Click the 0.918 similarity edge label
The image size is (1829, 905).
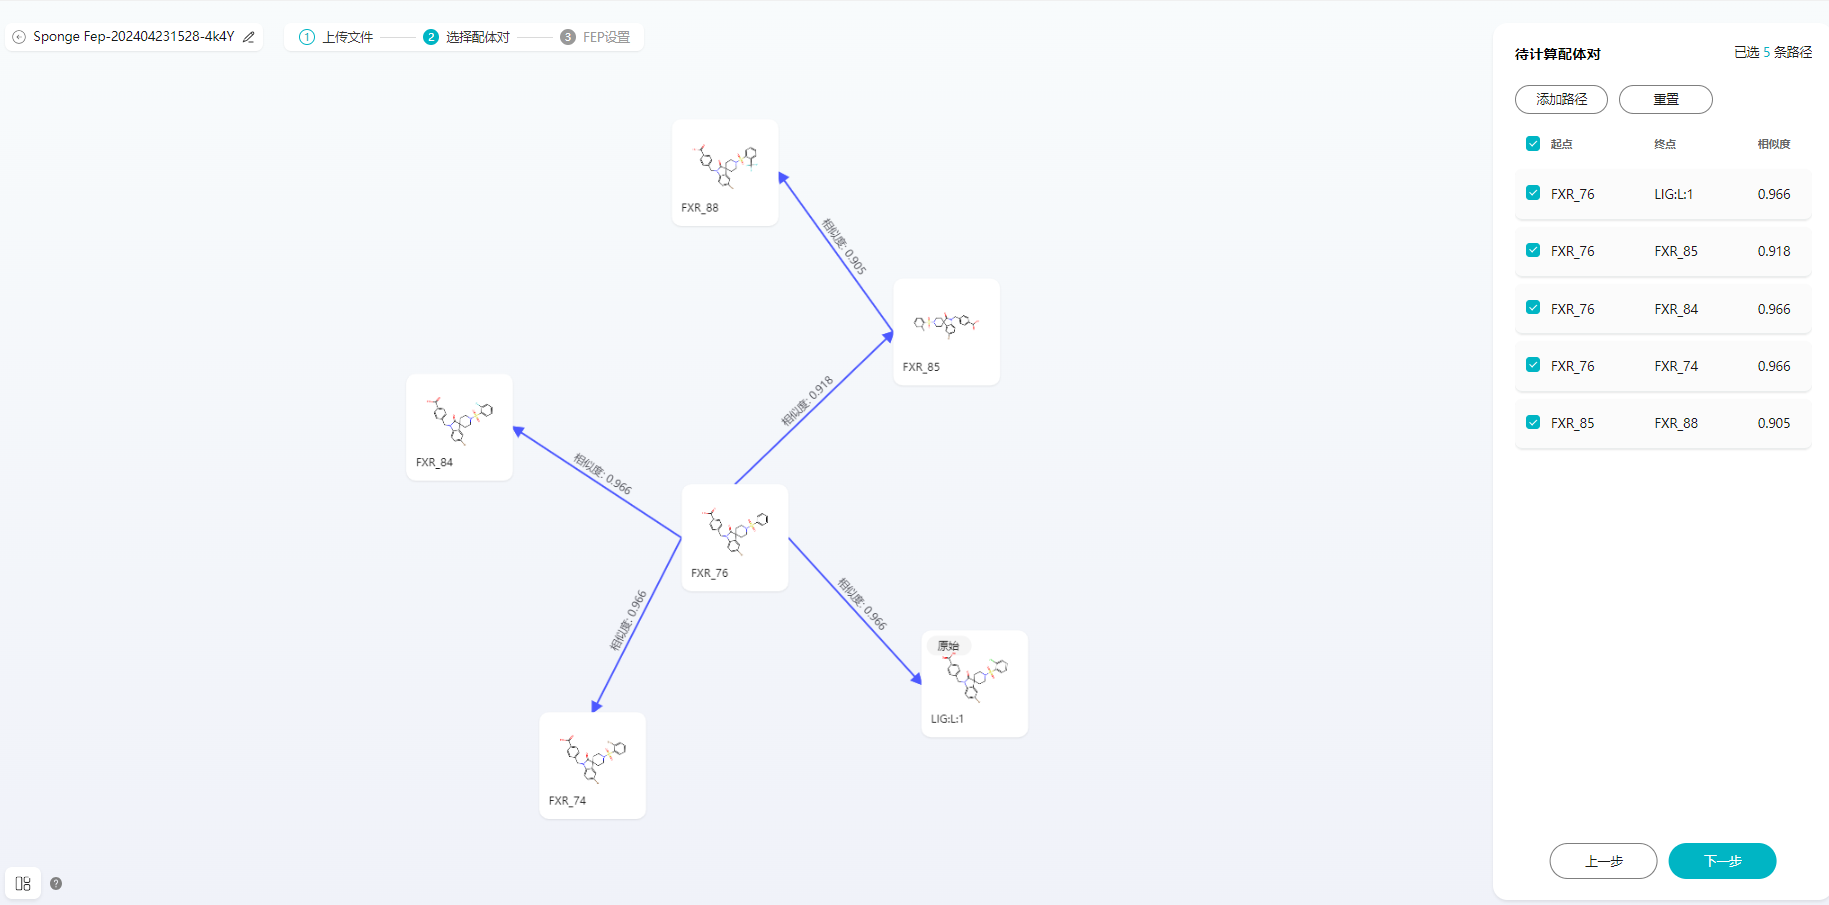point(807,401)
